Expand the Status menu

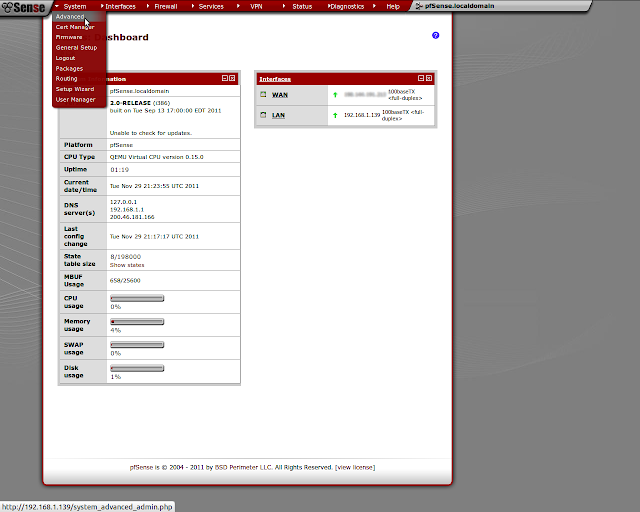302,7
